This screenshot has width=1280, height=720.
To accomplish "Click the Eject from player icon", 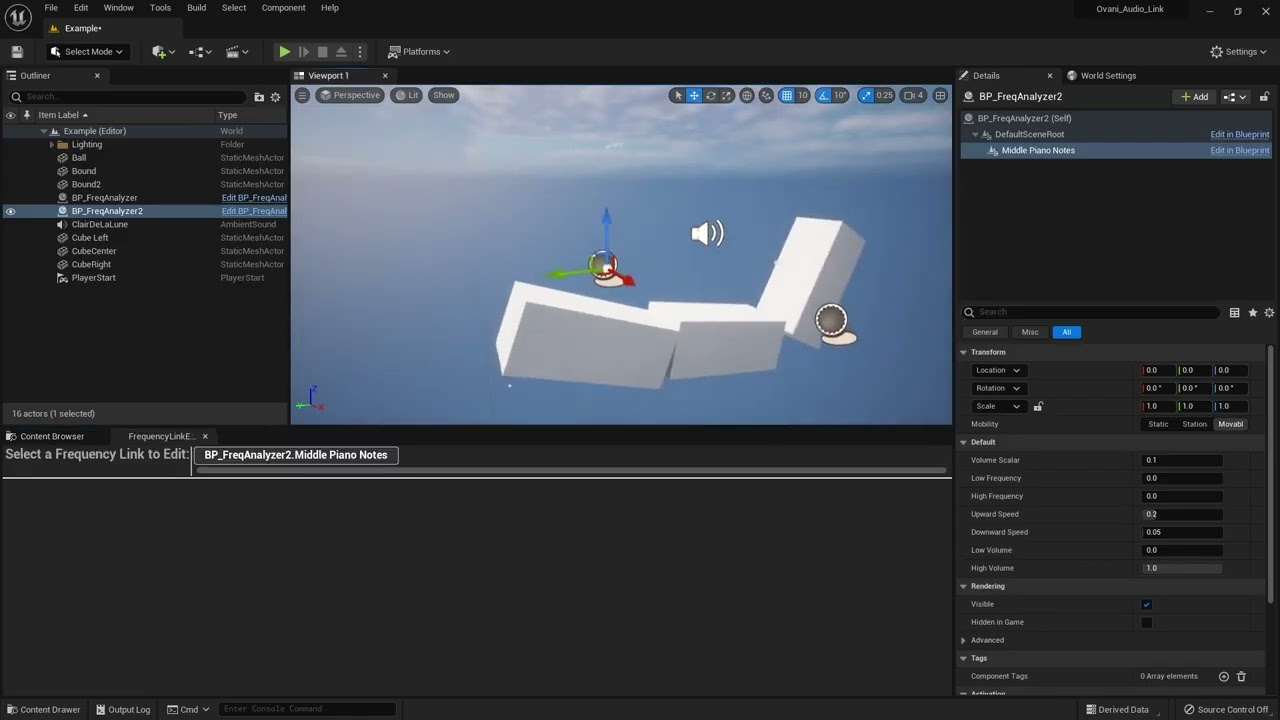I will tap(341, 52).
